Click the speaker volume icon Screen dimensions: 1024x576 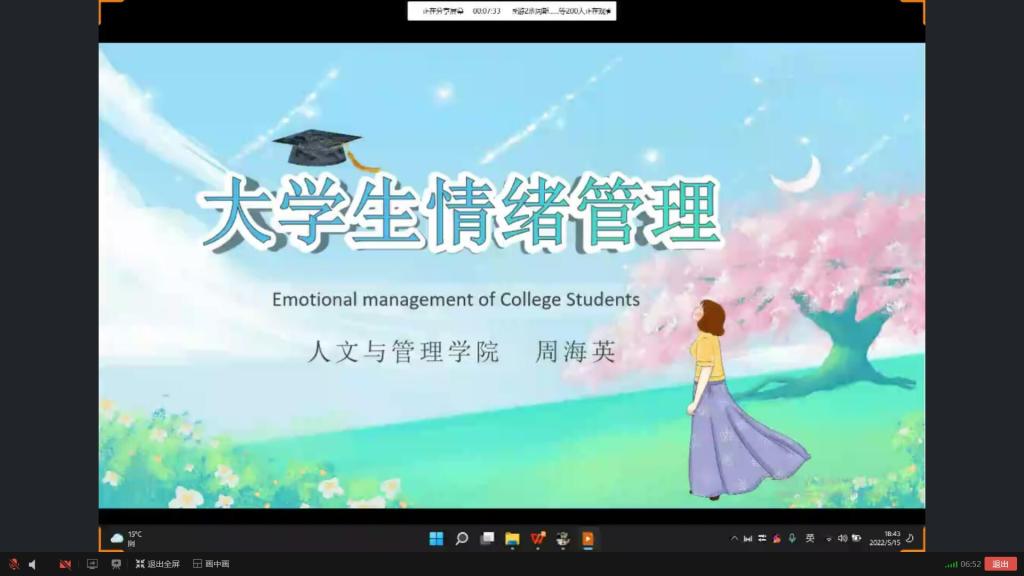pyautogui.click(x=32, y=564)
